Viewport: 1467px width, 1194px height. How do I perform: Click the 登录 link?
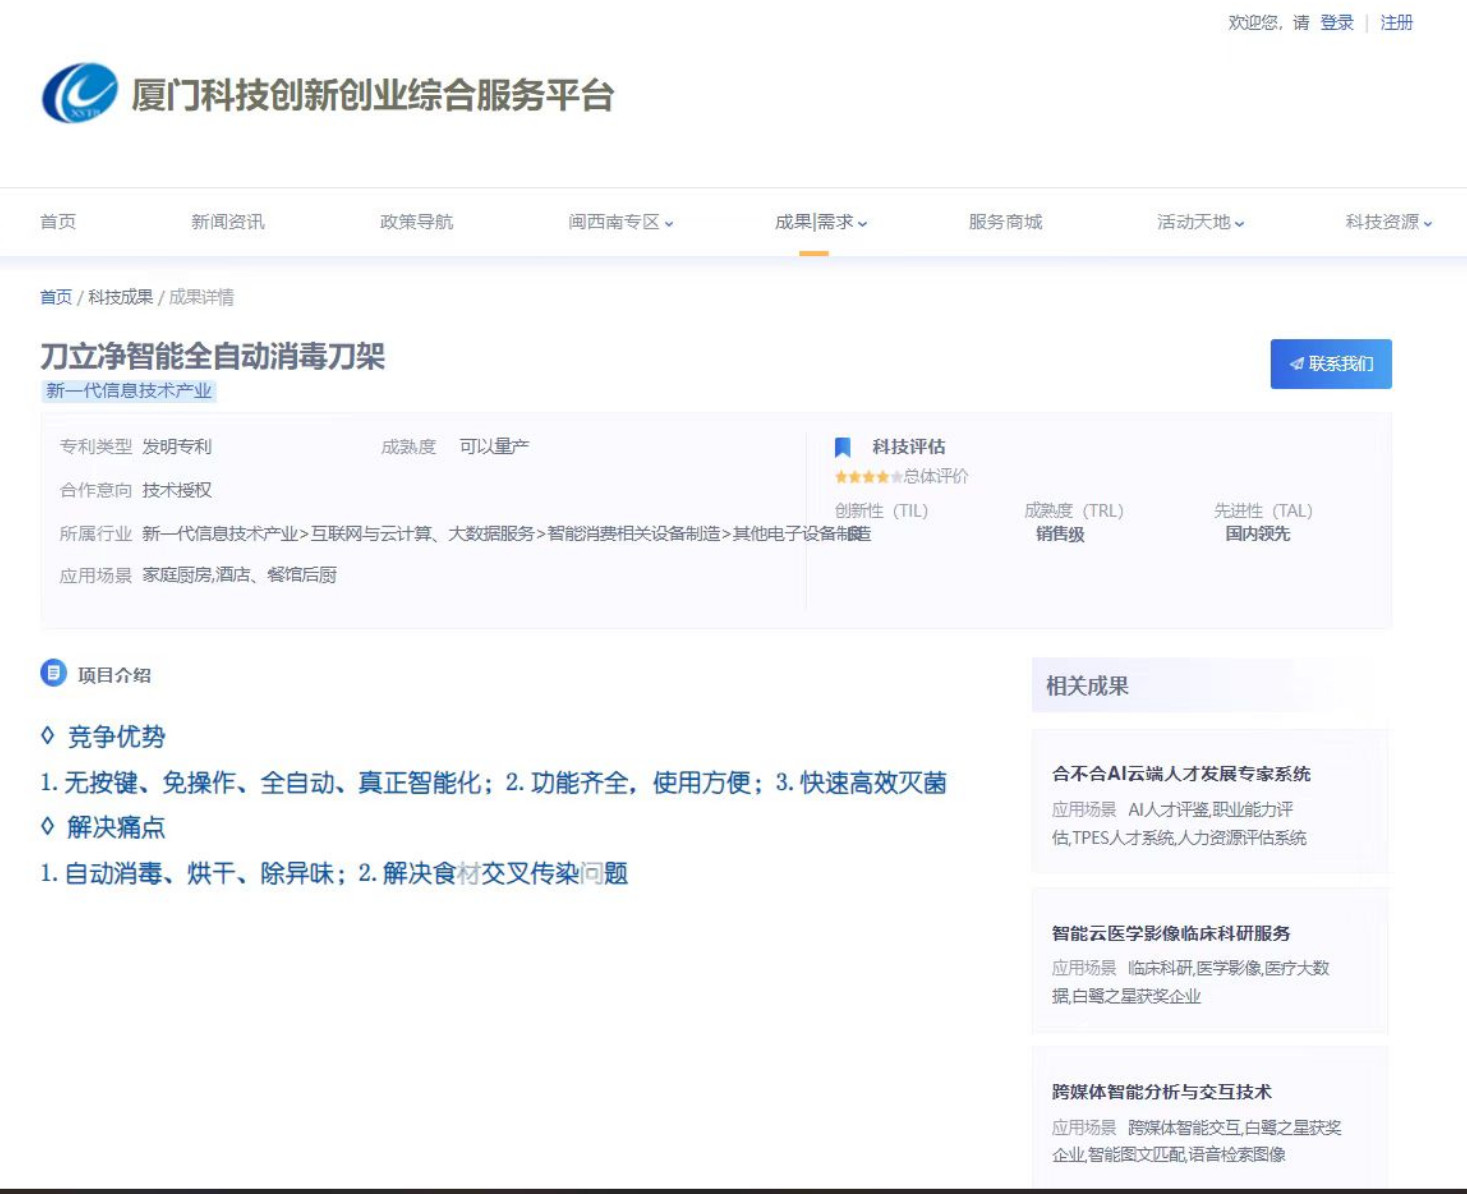[x=1336, y=22]
